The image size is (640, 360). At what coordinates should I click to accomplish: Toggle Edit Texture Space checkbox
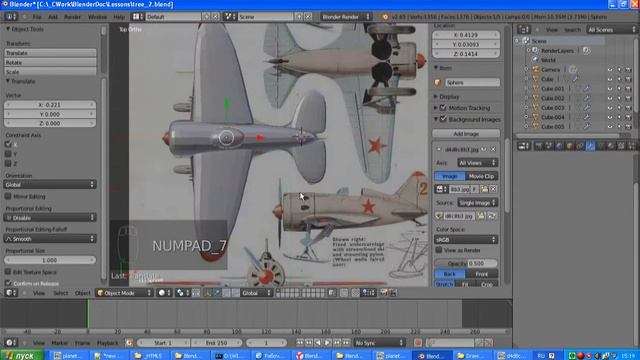click(x=8, y=272)
